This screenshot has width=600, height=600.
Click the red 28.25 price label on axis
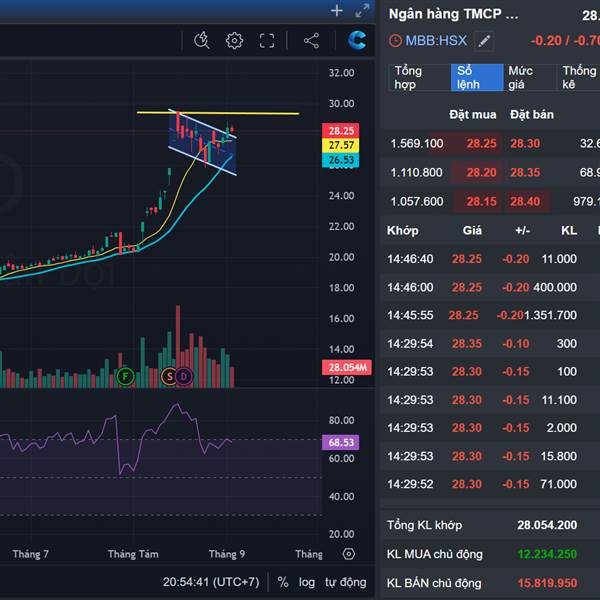(341, 130)
